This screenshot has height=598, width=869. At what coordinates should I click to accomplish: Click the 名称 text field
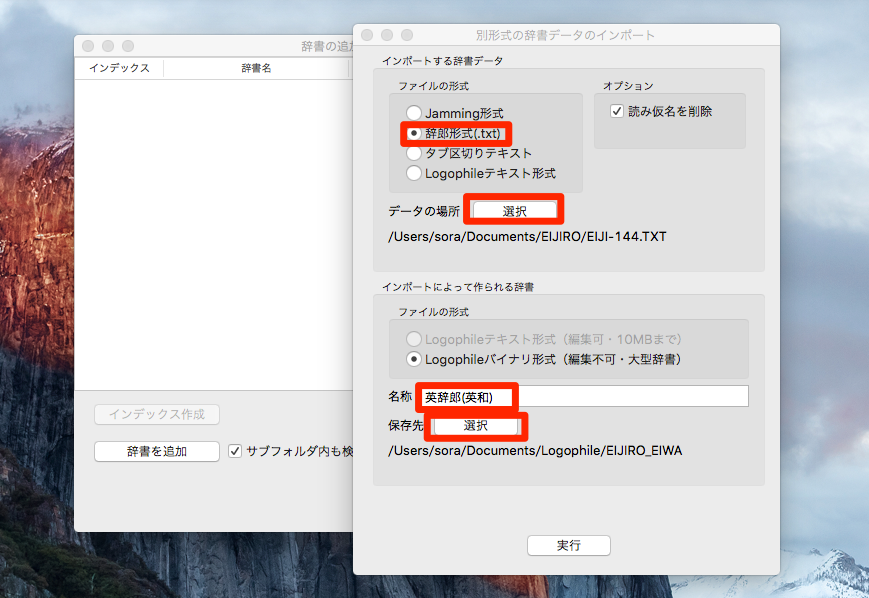[585, 396]
